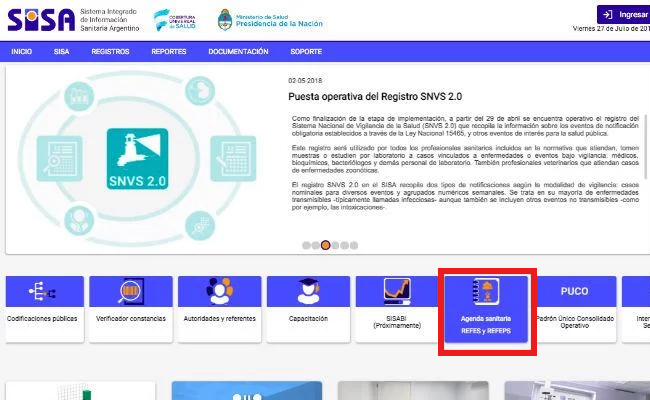Click the Autoridades y referentes people icon

220,291
